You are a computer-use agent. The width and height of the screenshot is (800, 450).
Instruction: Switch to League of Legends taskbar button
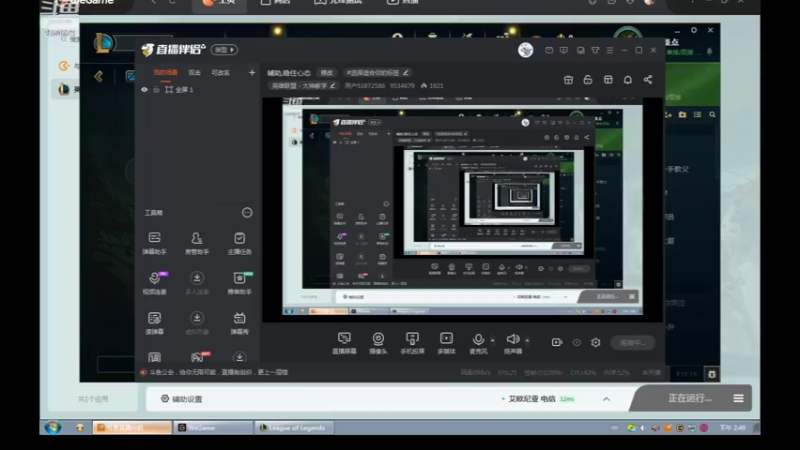coord(294,428)
